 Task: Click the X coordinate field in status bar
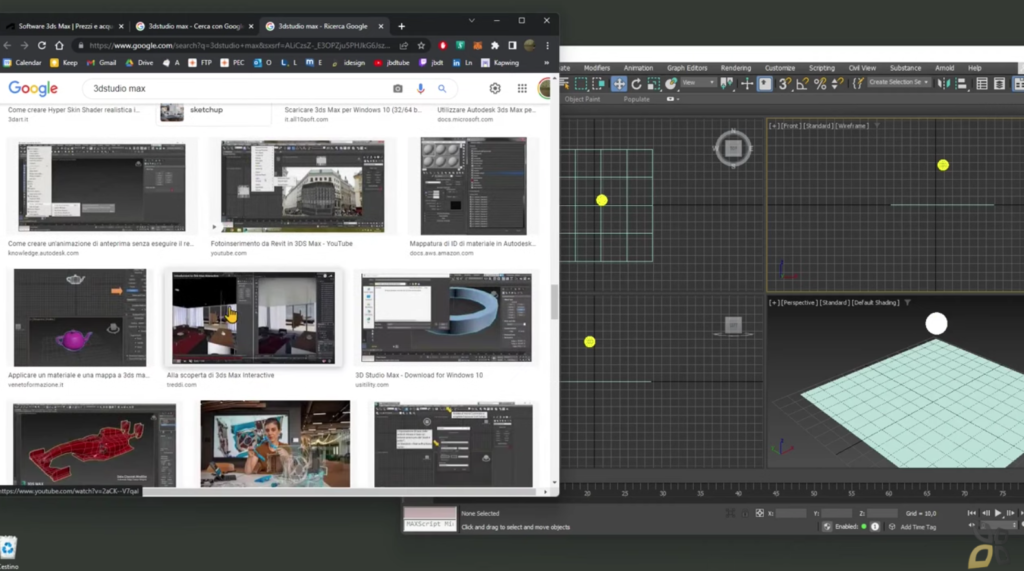coord(791,514)
